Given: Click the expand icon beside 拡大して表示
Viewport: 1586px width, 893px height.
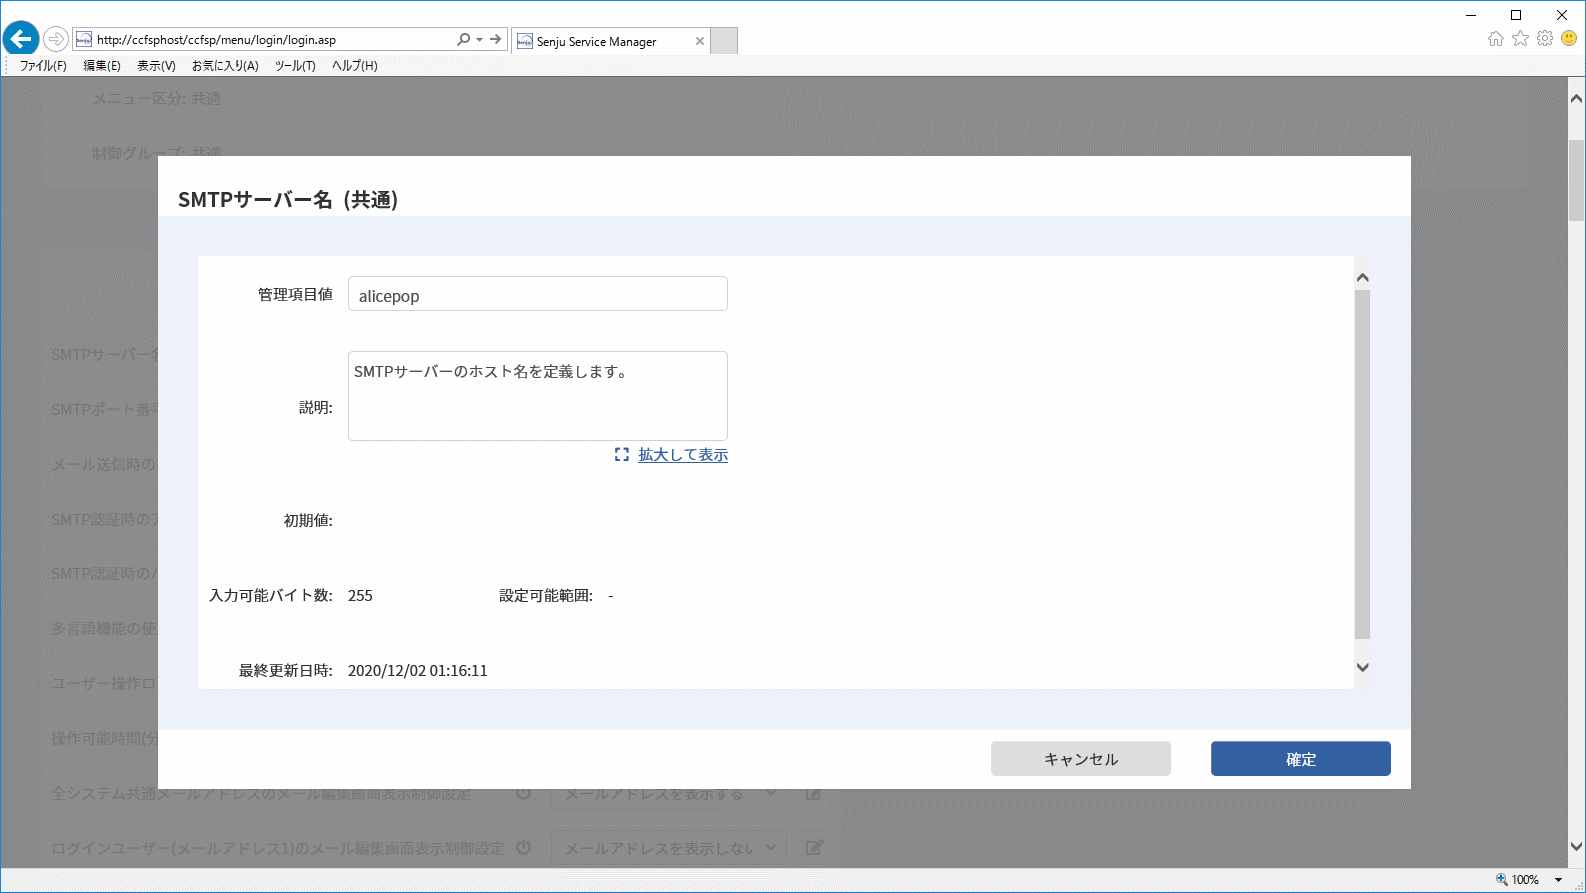Looking at the screenshot, I should [622, 455].
